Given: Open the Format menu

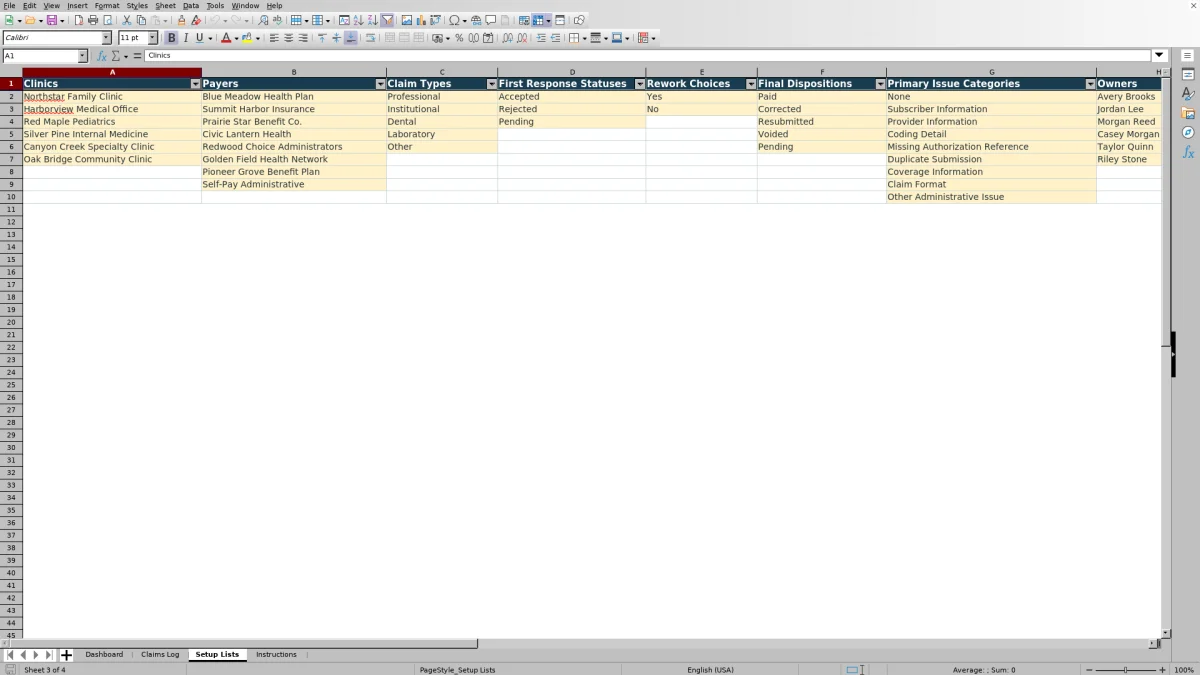Looking at the screenshot, I should [x=107, y=6].
